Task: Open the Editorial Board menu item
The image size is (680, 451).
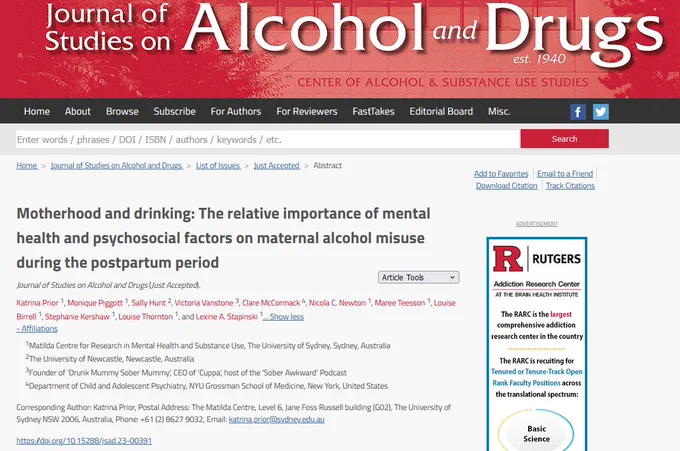Action: click(x=441, y=111)
